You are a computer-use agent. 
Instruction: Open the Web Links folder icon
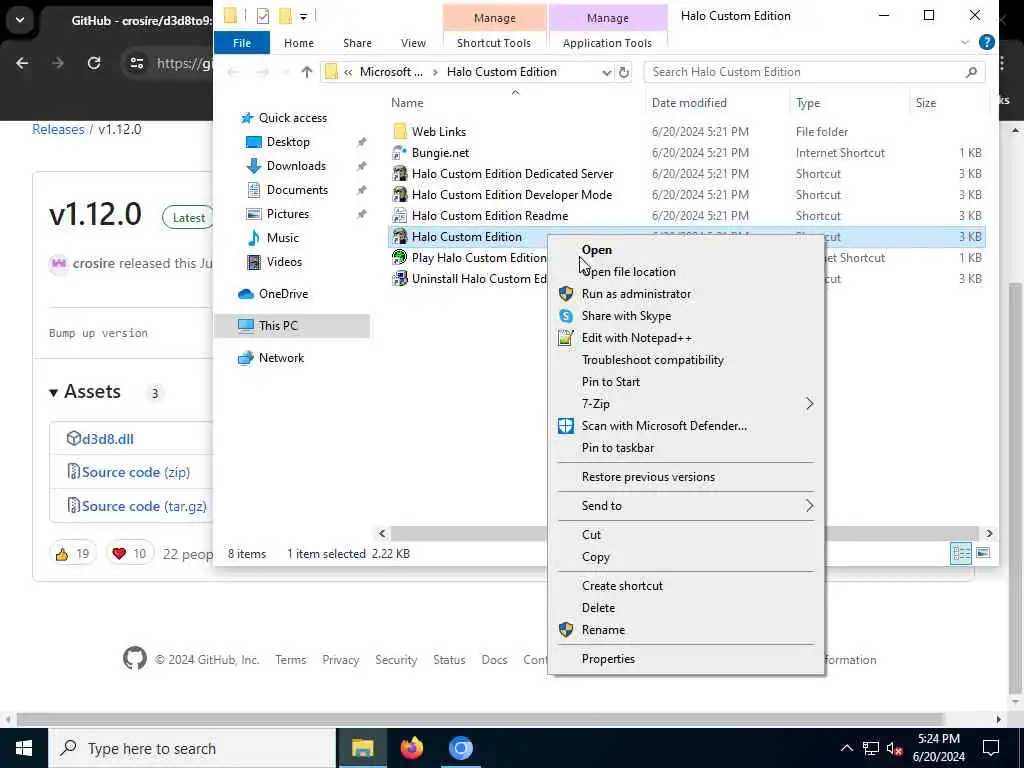[x=400, y=131]
